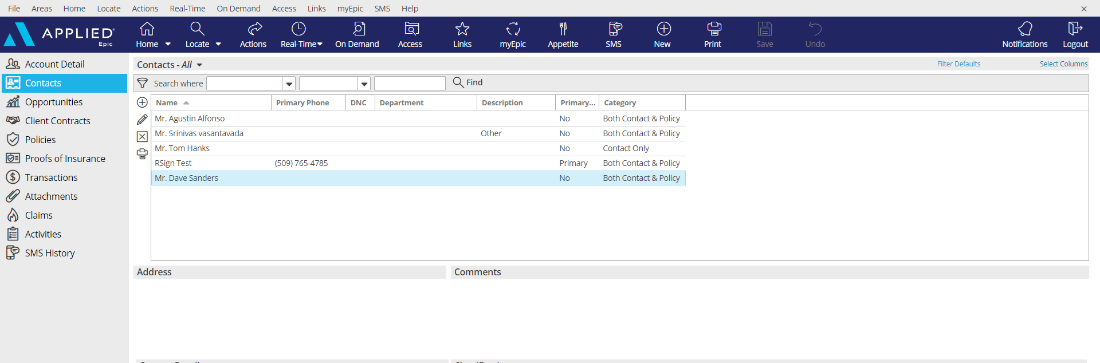Open the Actions toolbar icon

pos(255,29)
